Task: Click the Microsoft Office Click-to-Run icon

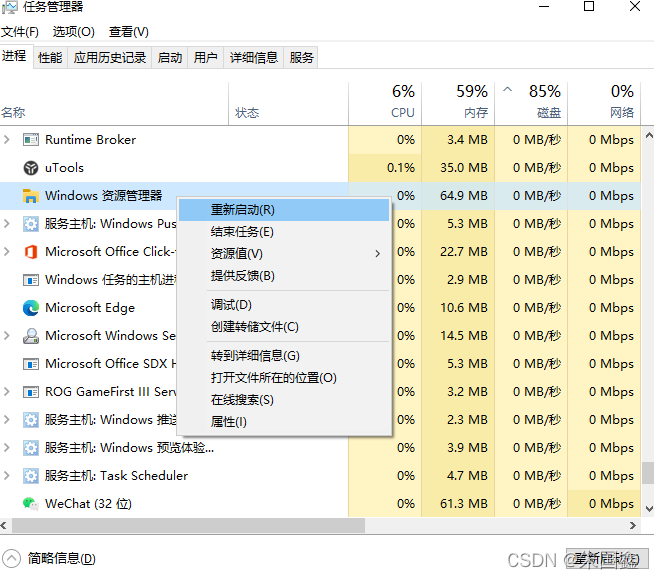Action: tap(31, 252)
